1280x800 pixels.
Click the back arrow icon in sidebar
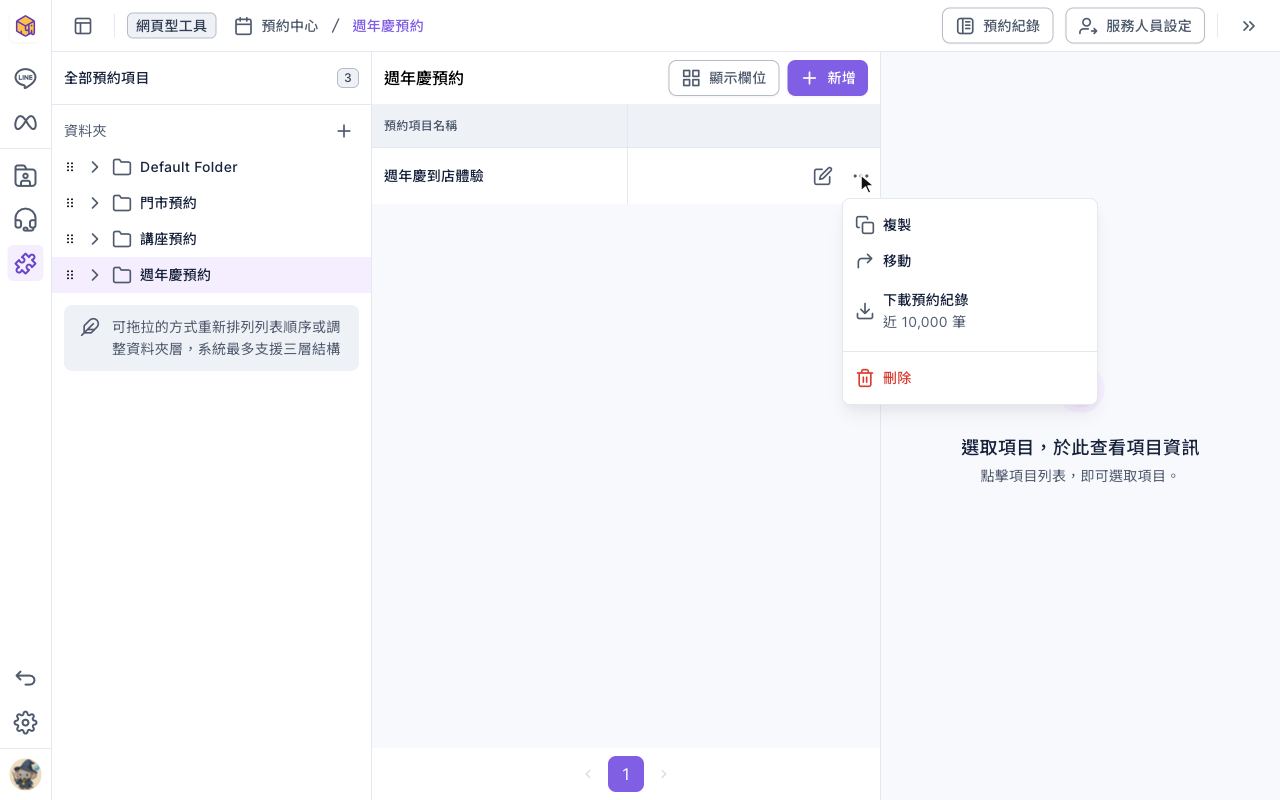25,678
